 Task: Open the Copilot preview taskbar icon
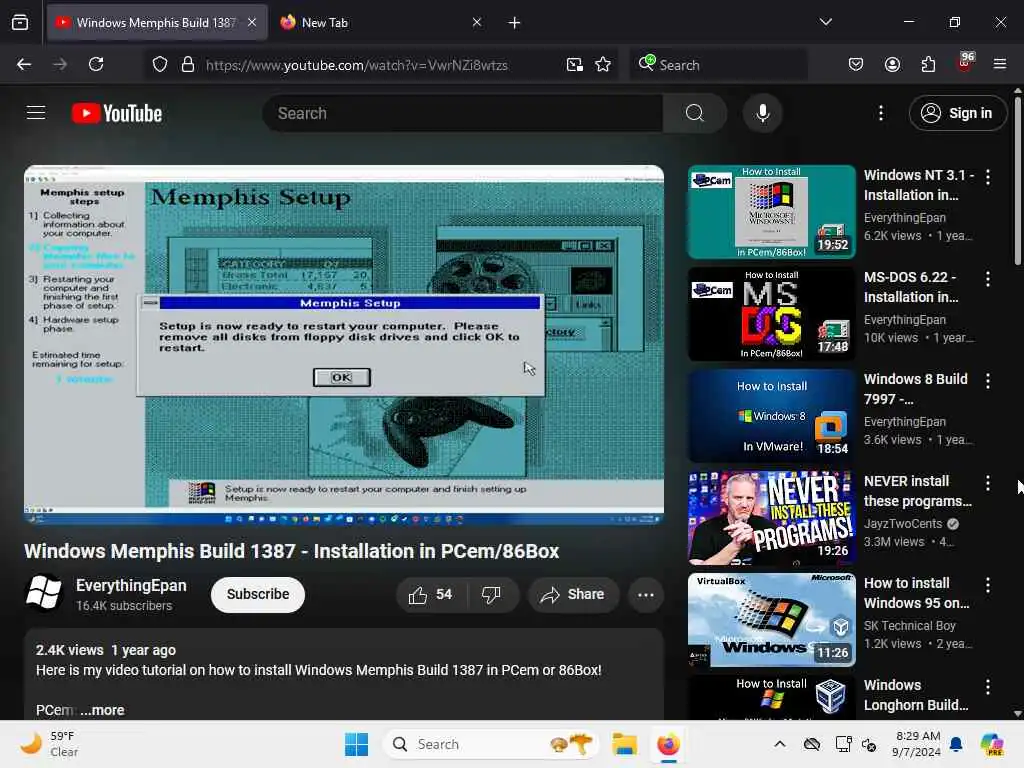point(992,744)
